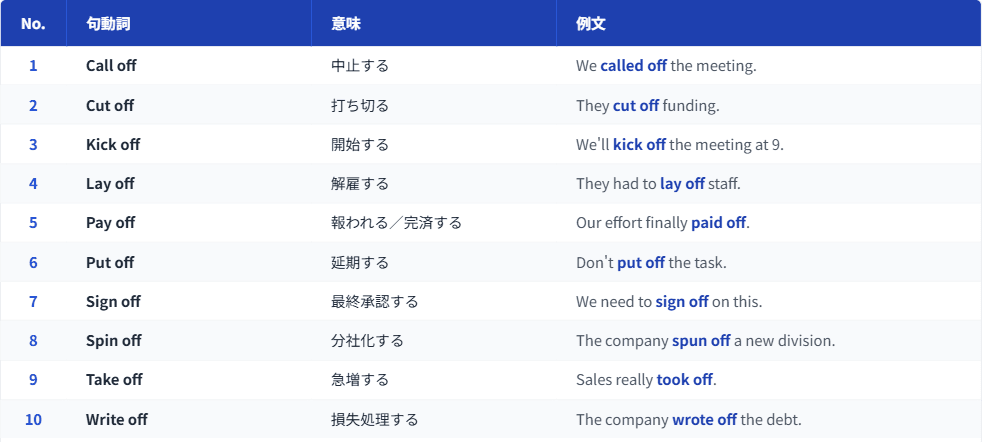Click row number 1
The width and height of the screenshot is (992, 442).
33,66
